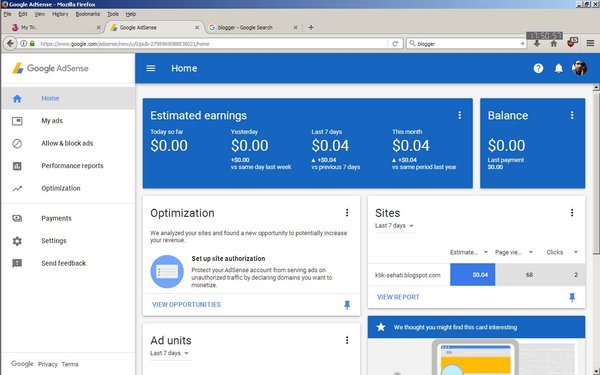Reload the page
Image resolution: width=600 pixels, height=375 pixels.
[395, 44]
